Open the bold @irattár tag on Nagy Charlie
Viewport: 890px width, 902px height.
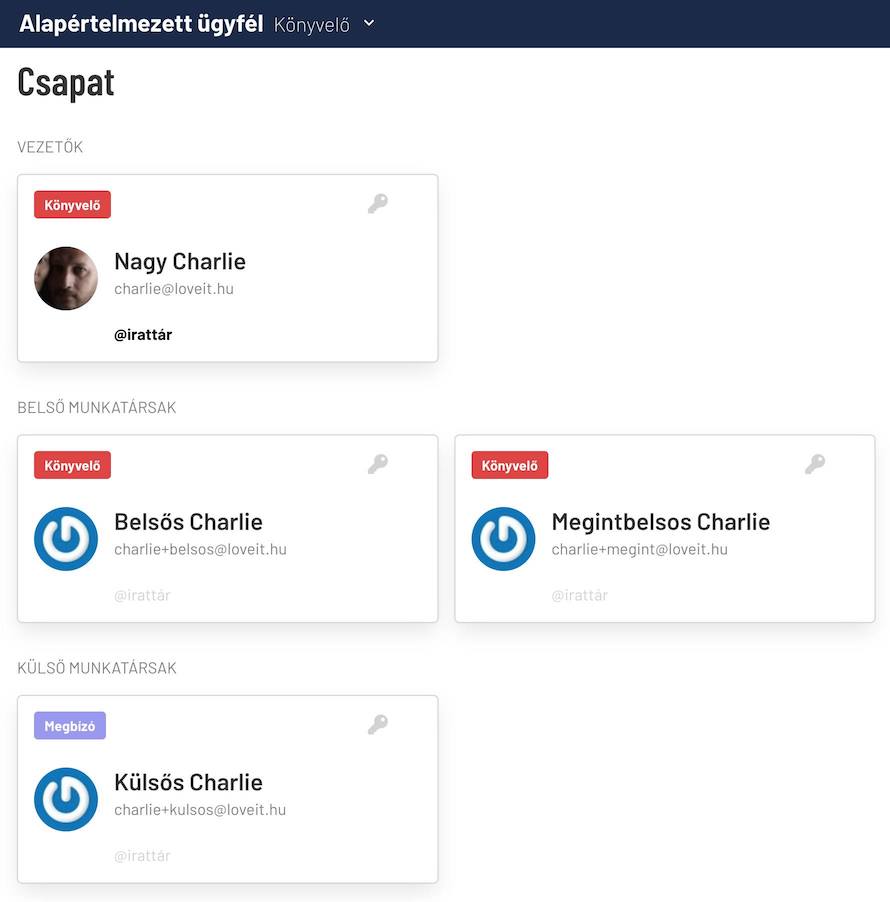pyautogui.click(x=143, y=335)
